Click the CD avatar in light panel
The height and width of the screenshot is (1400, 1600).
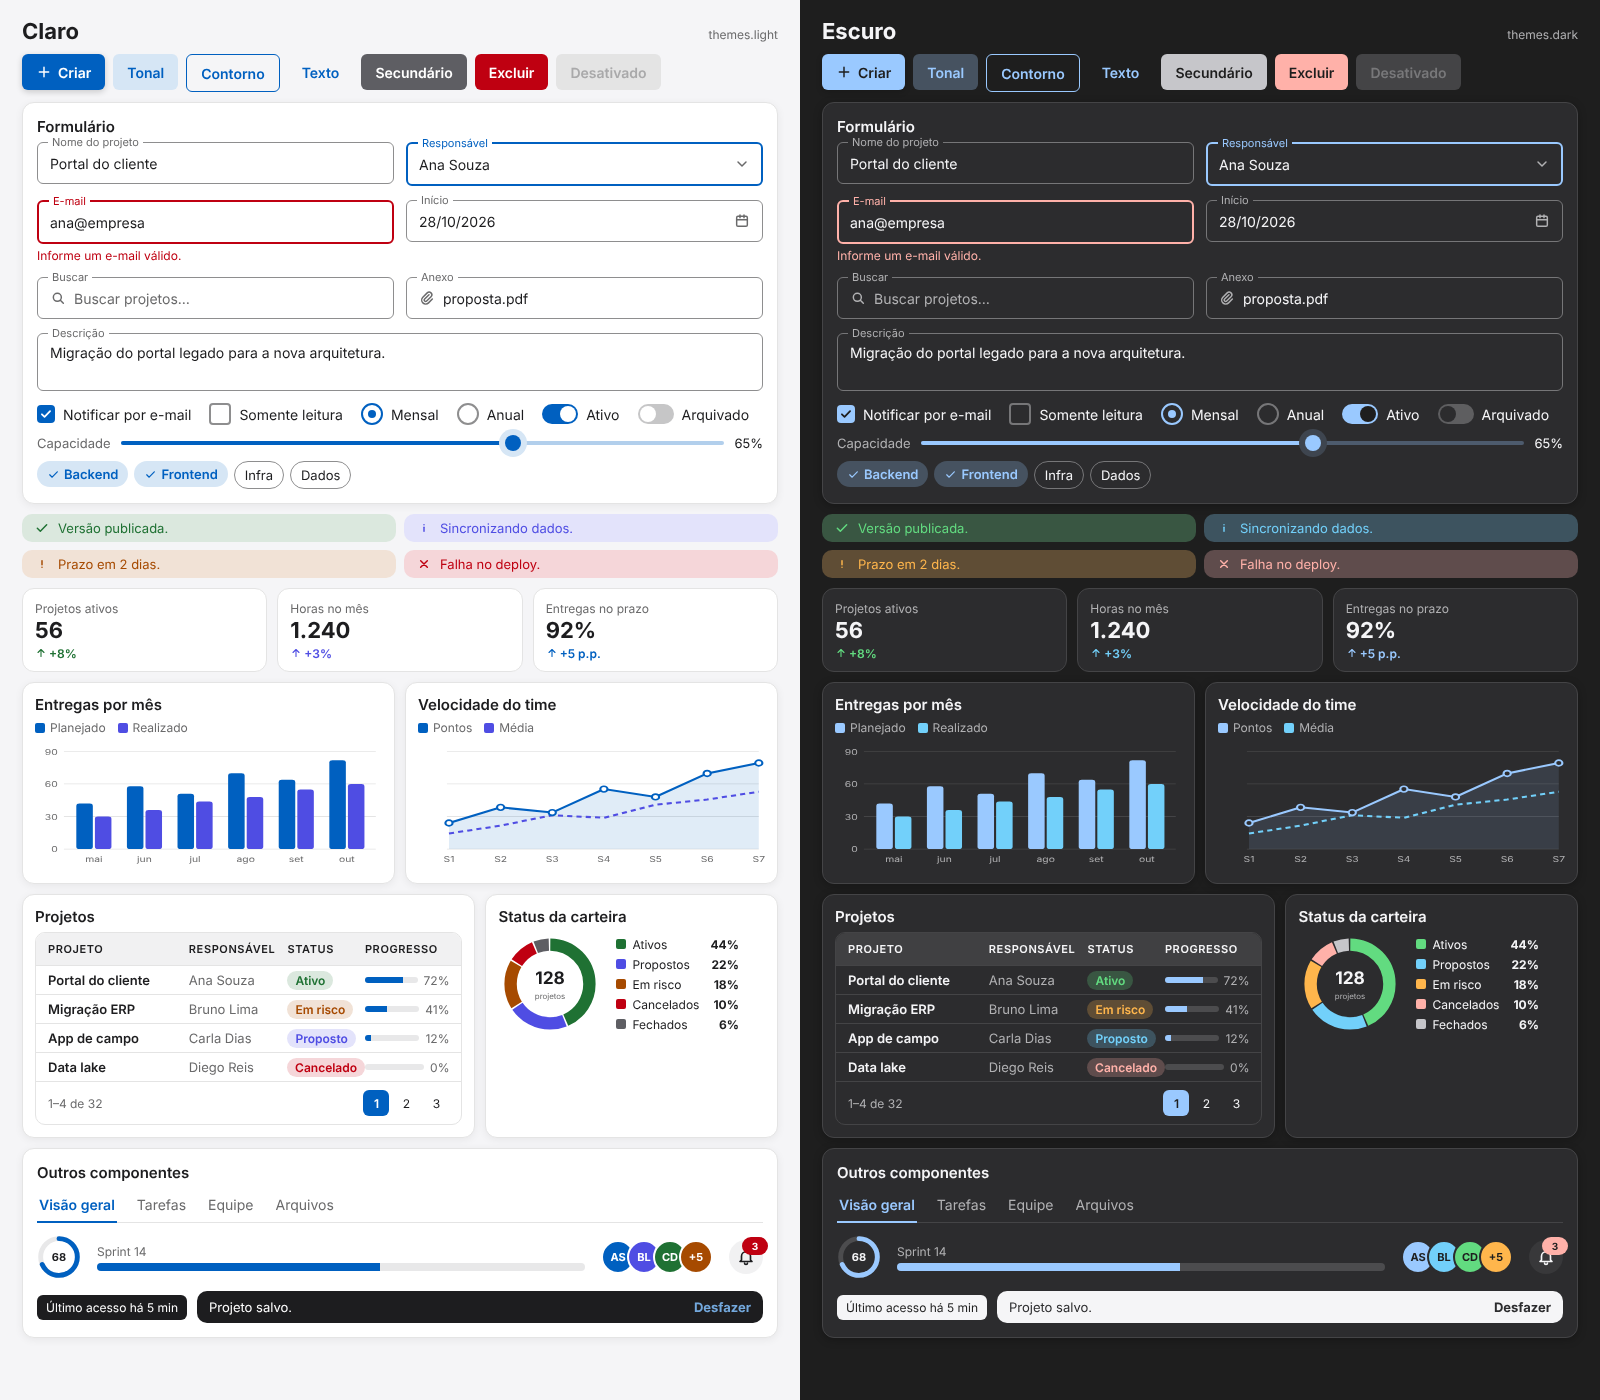pos(670,1257)
